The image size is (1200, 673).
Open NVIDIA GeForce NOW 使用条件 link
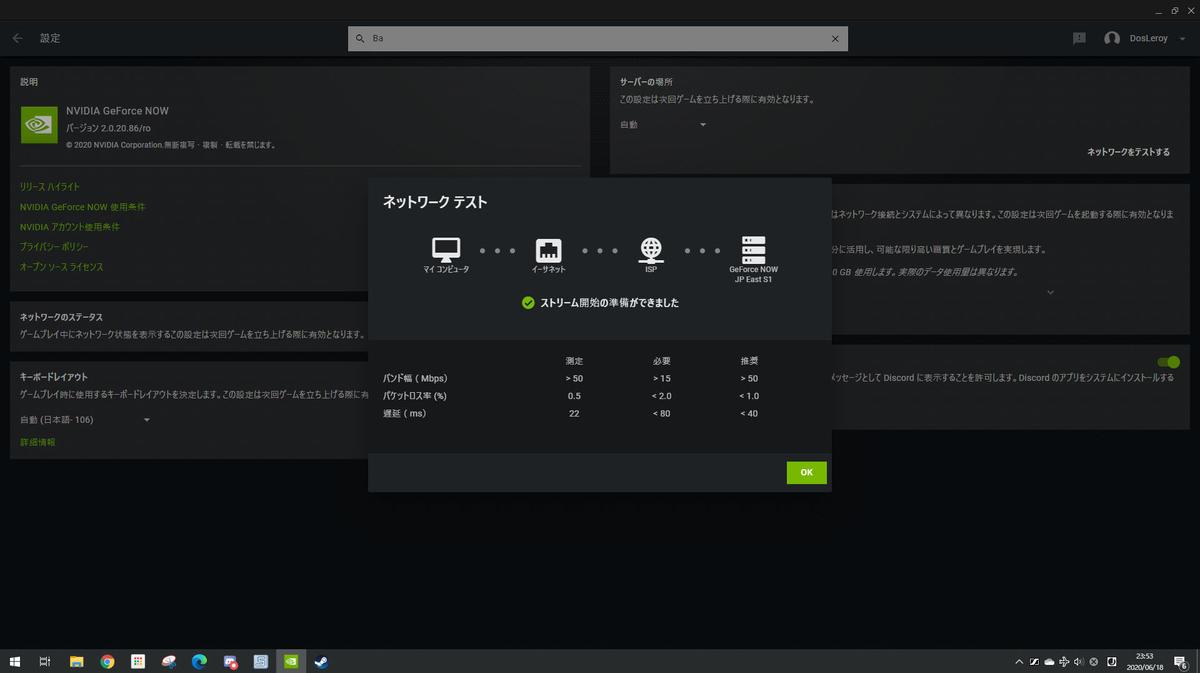pyautogui.click(x=83, y=207)
